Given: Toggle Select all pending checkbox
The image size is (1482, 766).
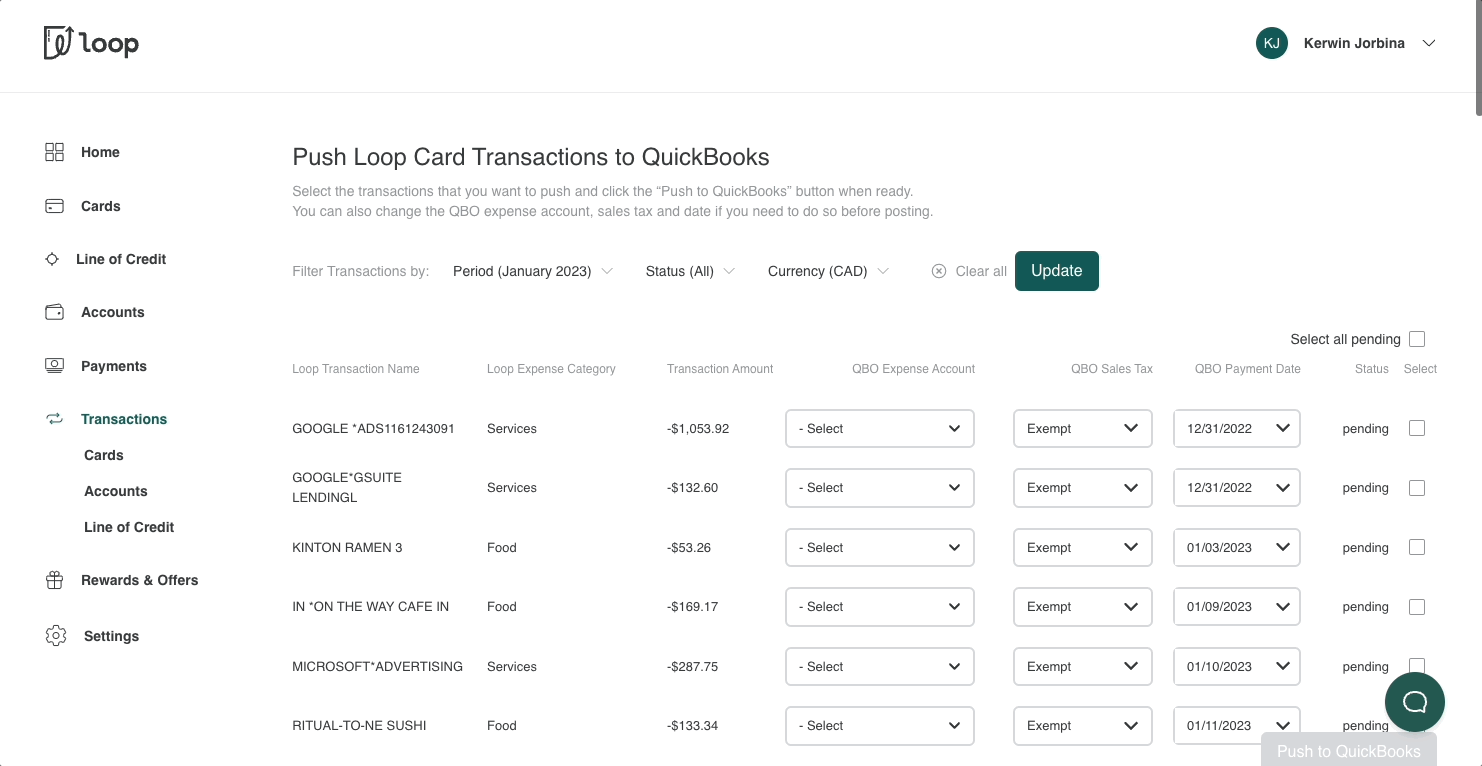Looking at the screenshot, I should tap(1417, 339).
